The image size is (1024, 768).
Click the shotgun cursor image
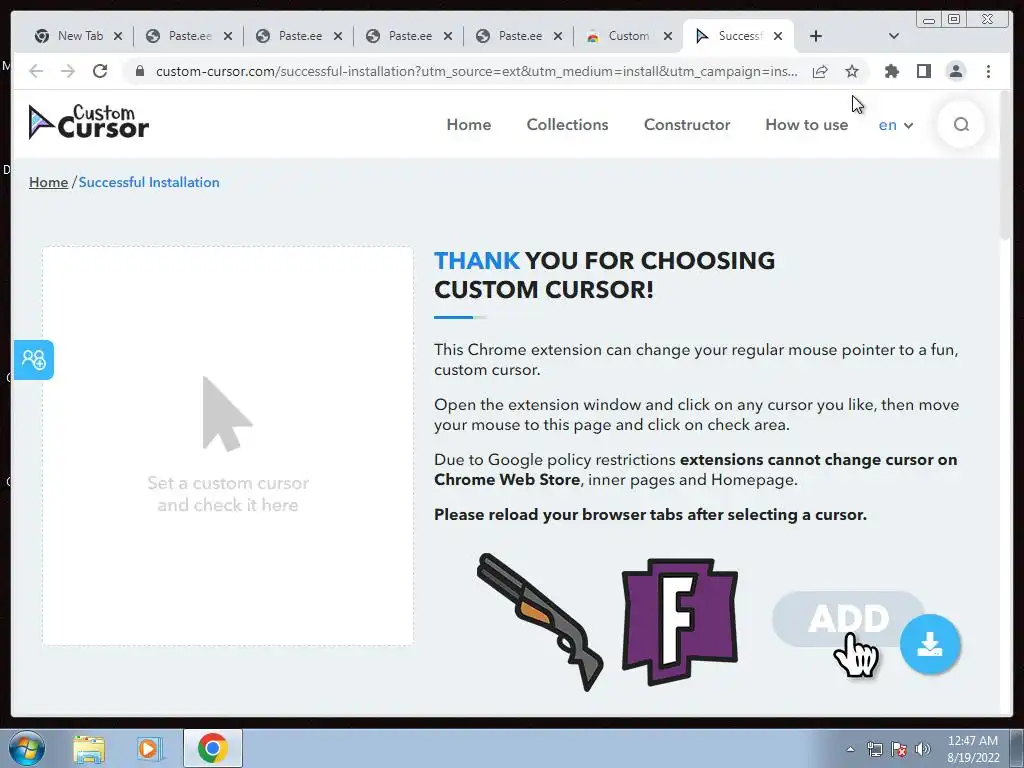[x=539, y=622]
